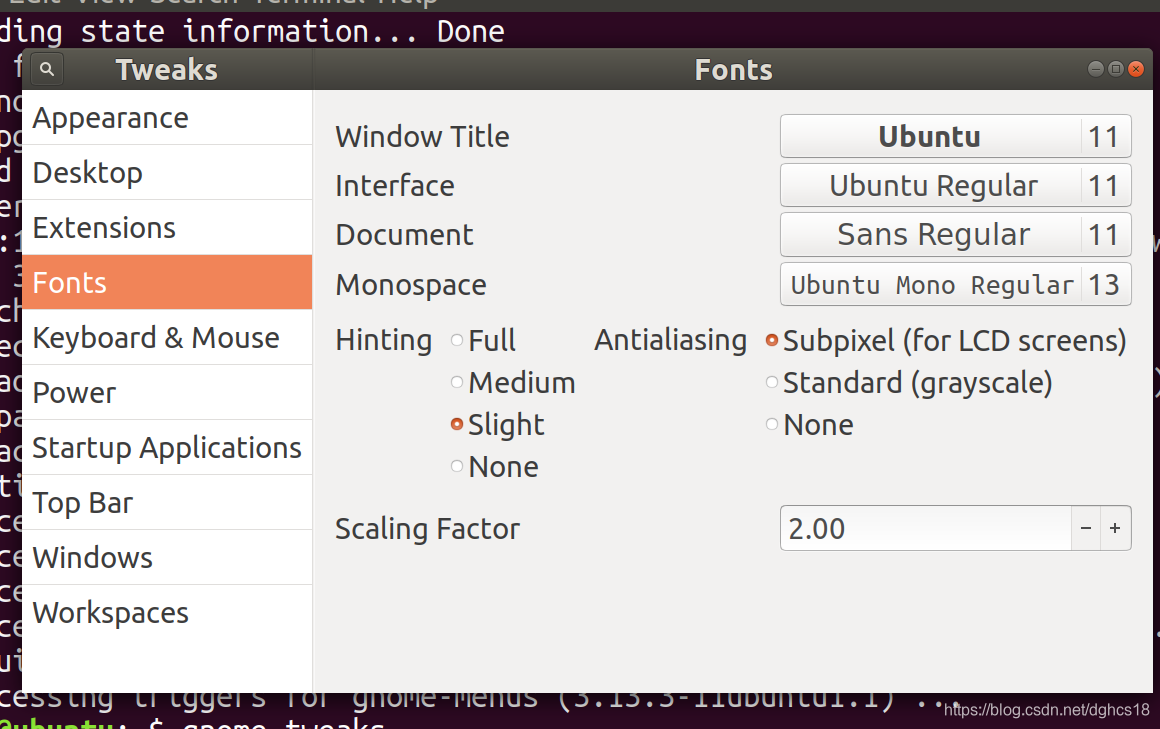Change Monospace font Ubuntu Mono Regular
This screenshot has width=1160, height=729.
[x=955, y=284]
